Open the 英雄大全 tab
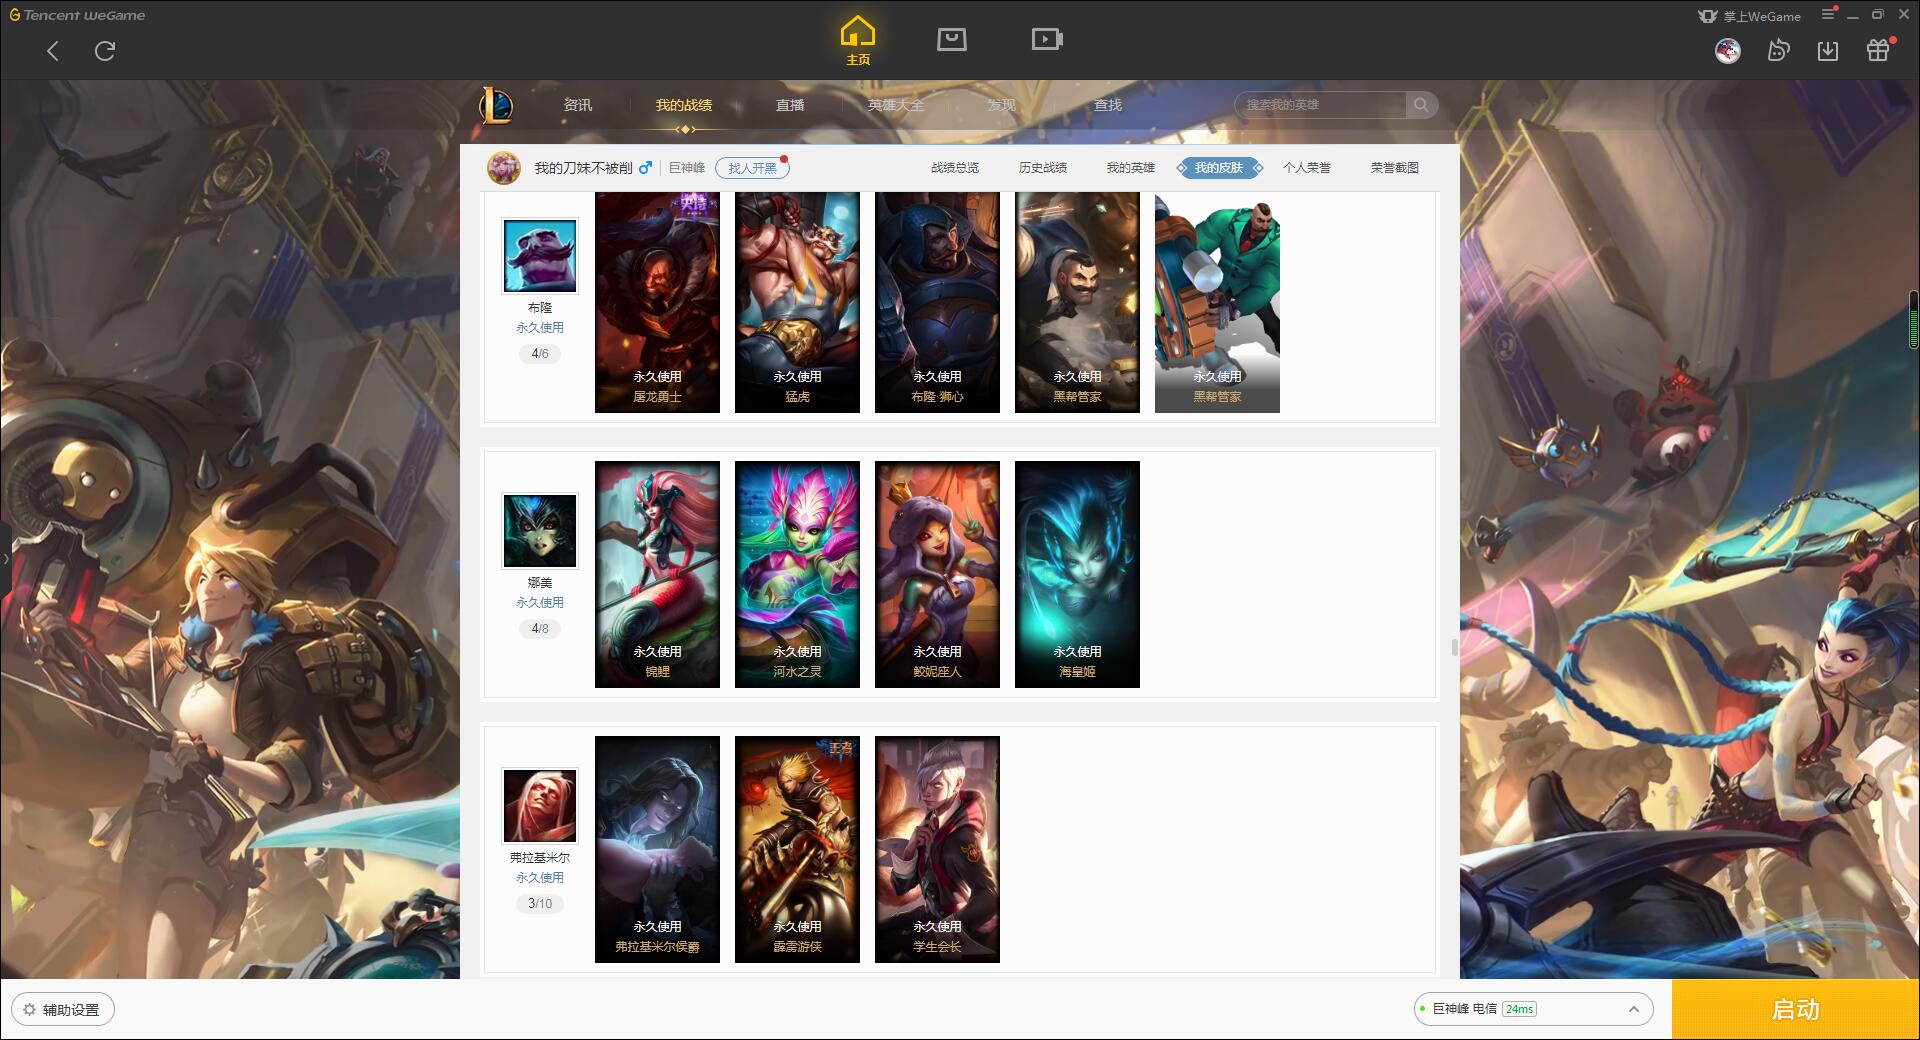Image resolution: width=1920 pixels, height=1040 pixels. (896, 105)
